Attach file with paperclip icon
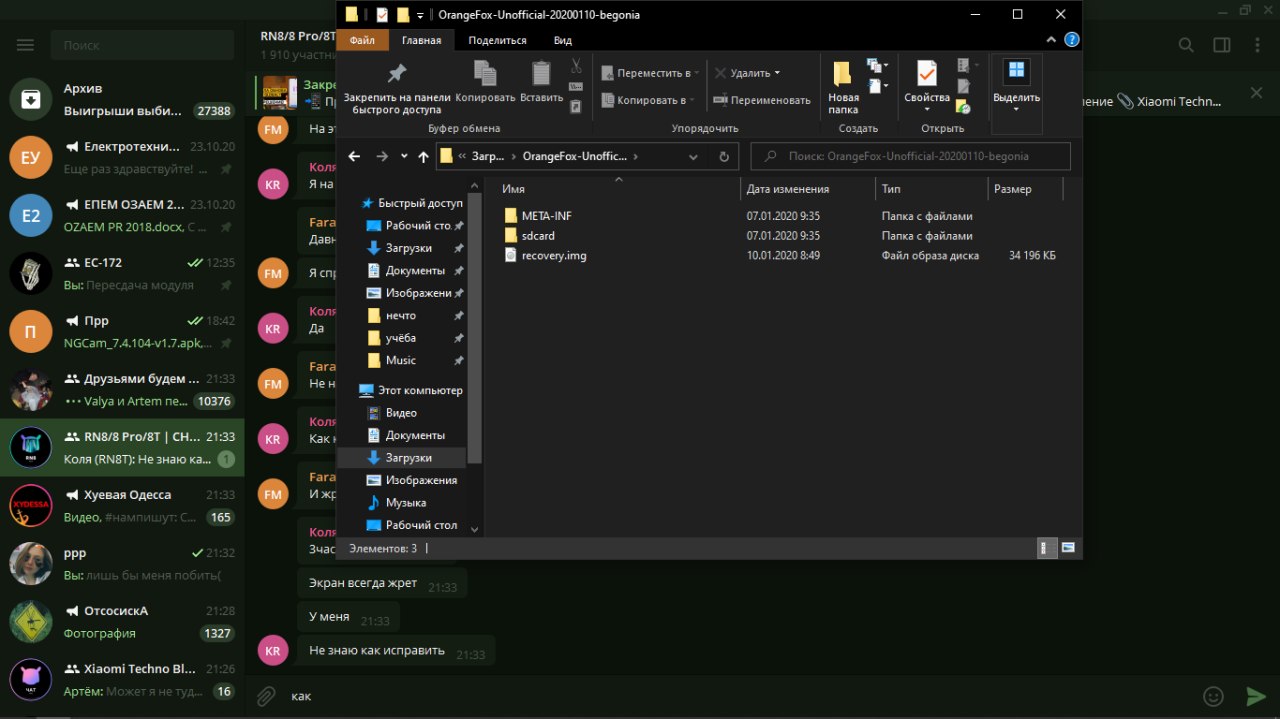 265,696
